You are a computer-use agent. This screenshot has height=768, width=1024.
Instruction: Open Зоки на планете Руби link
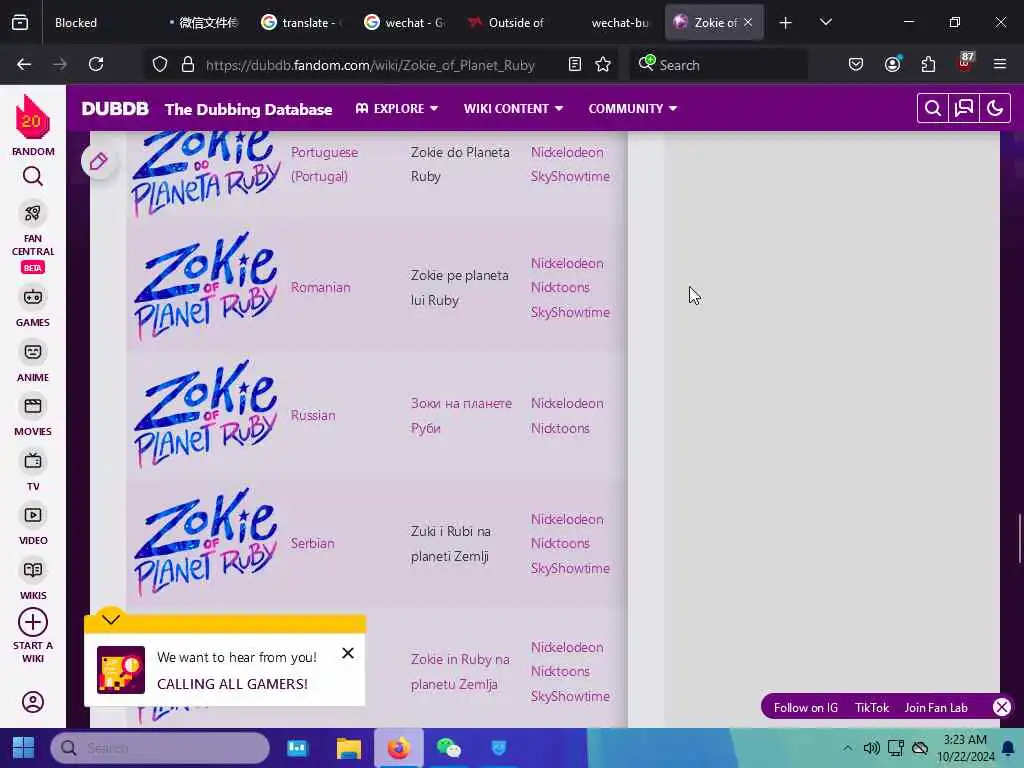tap(461, 415)
